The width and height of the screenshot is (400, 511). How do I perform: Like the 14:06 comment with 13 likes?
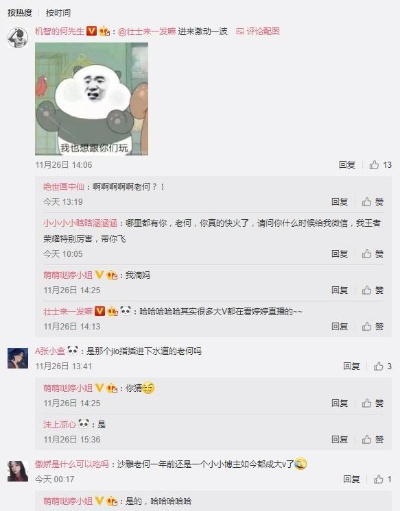click(x=374, y=165)
